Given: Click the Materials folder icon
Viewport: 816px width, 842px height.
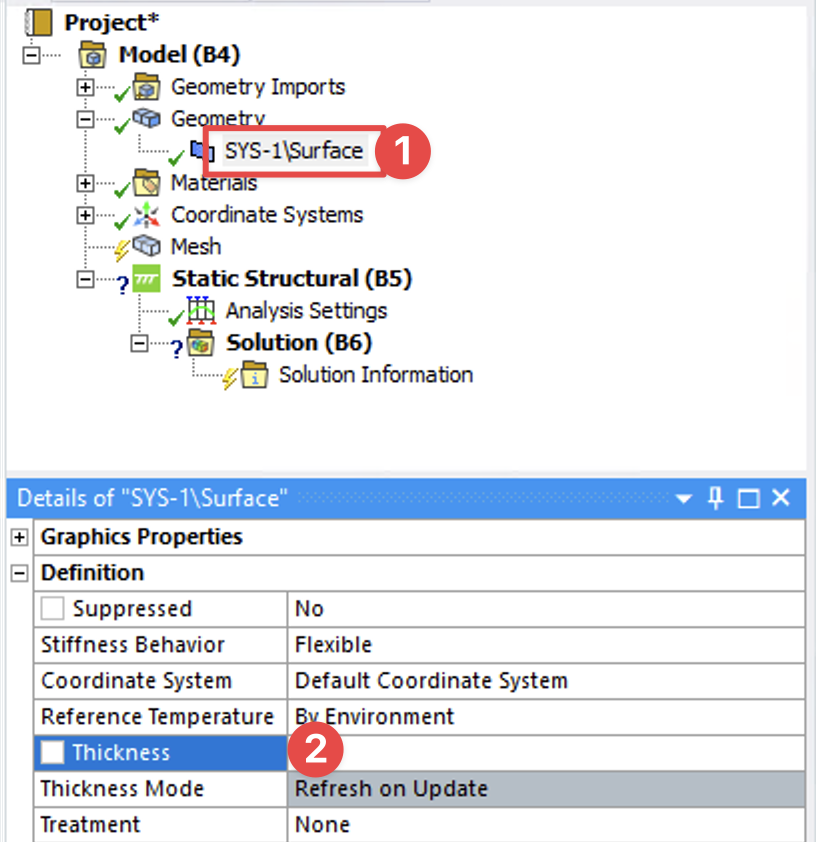Looking at the screenshot, I should tap(147, 183).
